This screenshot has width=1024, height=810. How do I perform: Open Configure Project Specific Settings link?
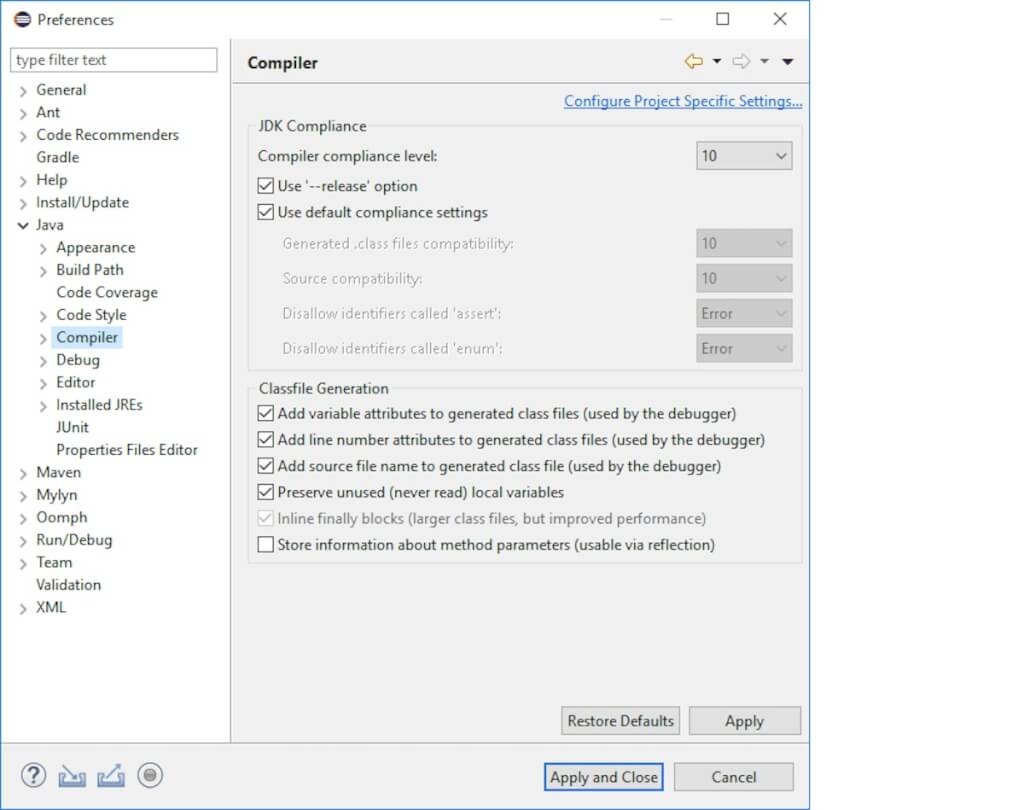[x=683, y=101]
